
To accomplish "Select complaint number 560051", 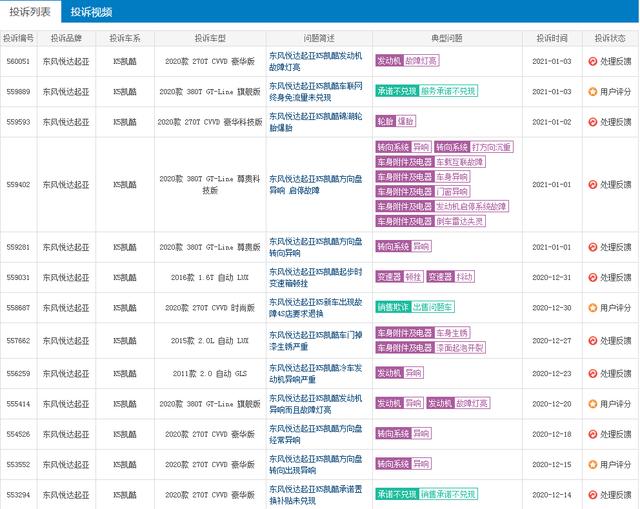I will 18,61.
